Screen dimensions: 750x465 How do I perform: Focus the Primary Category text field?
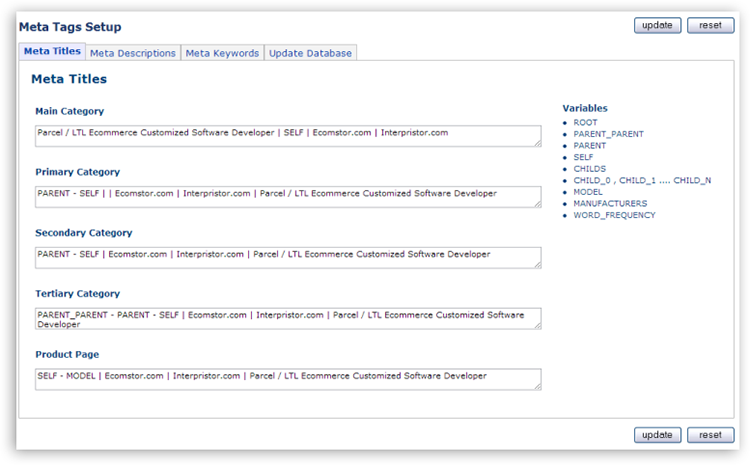point(288,197)
